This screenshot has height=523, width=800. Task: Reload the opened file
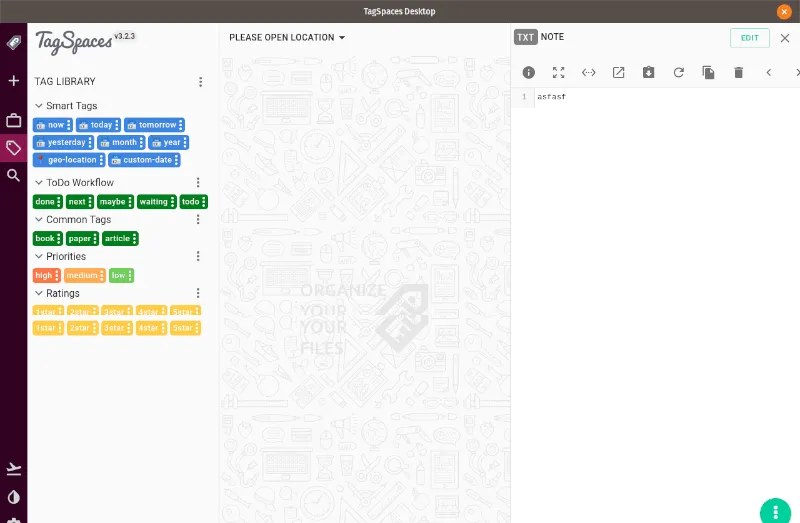coord(678,73)
